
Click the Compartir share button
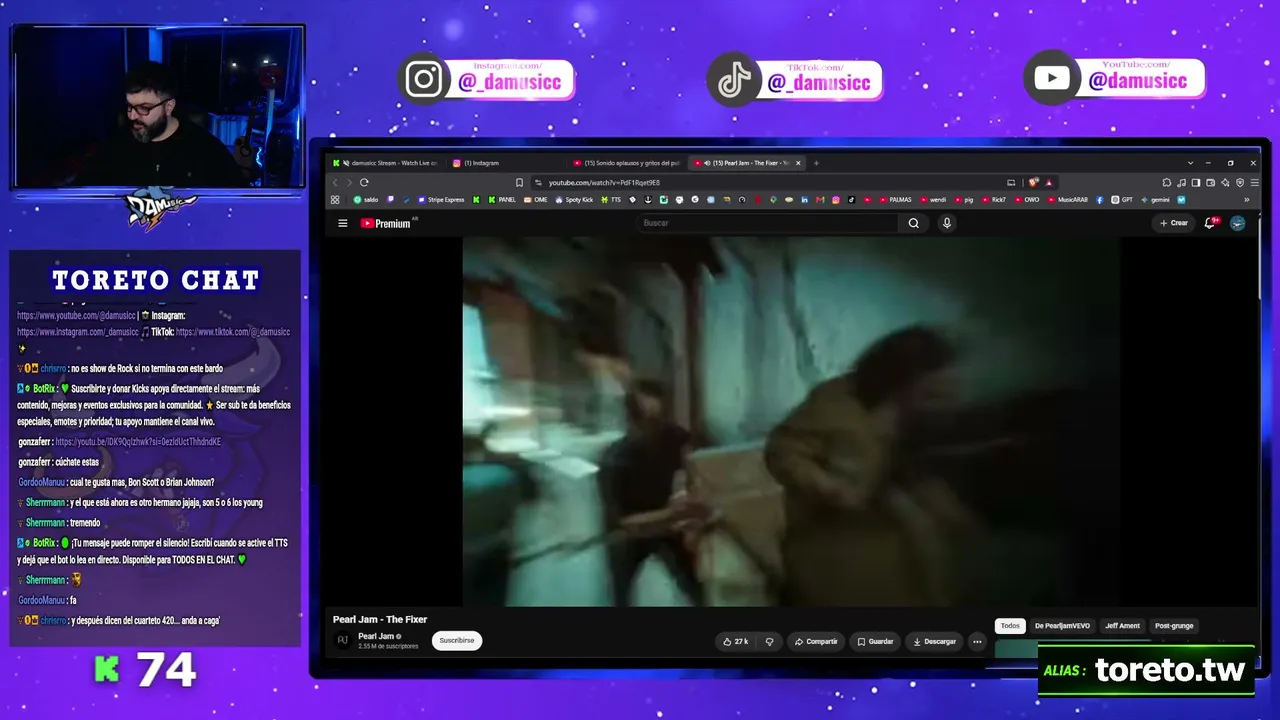[816, 641]
